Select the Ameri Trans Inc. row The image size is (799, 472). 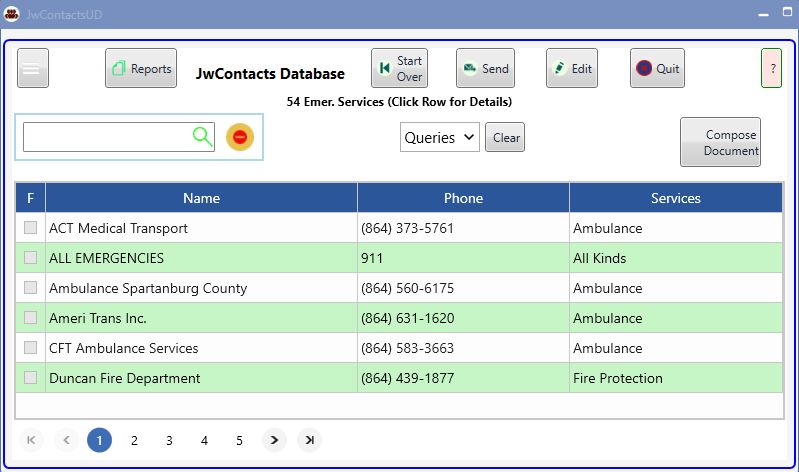click(x=399, y=318)
